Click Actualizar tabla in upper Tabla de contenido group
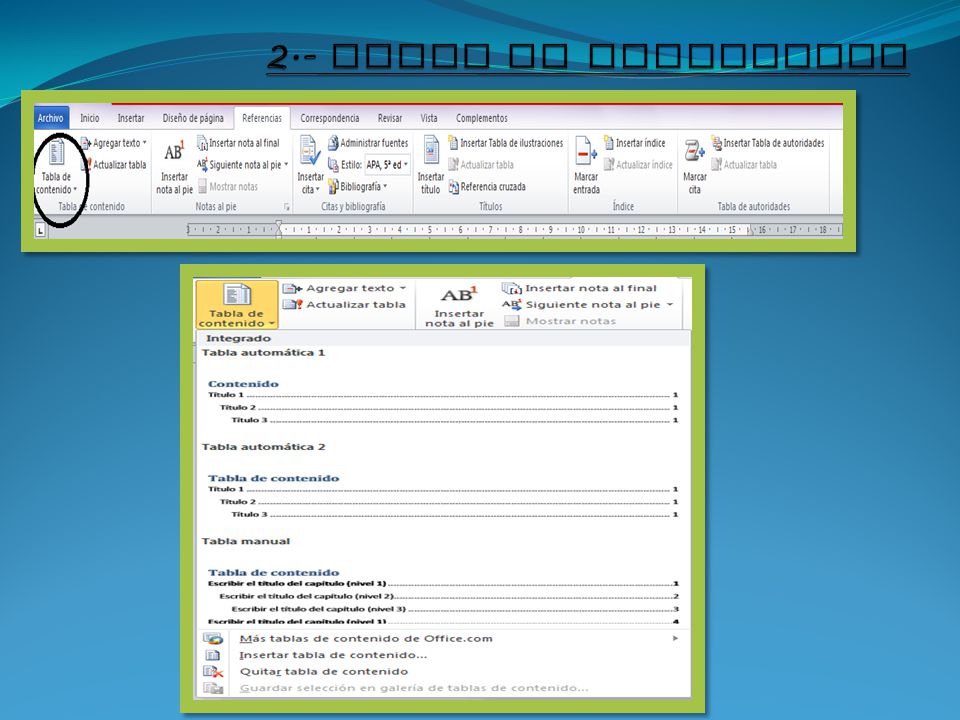Image resolution: width=960 pixels, height=720 pixels. pos(114,165)
